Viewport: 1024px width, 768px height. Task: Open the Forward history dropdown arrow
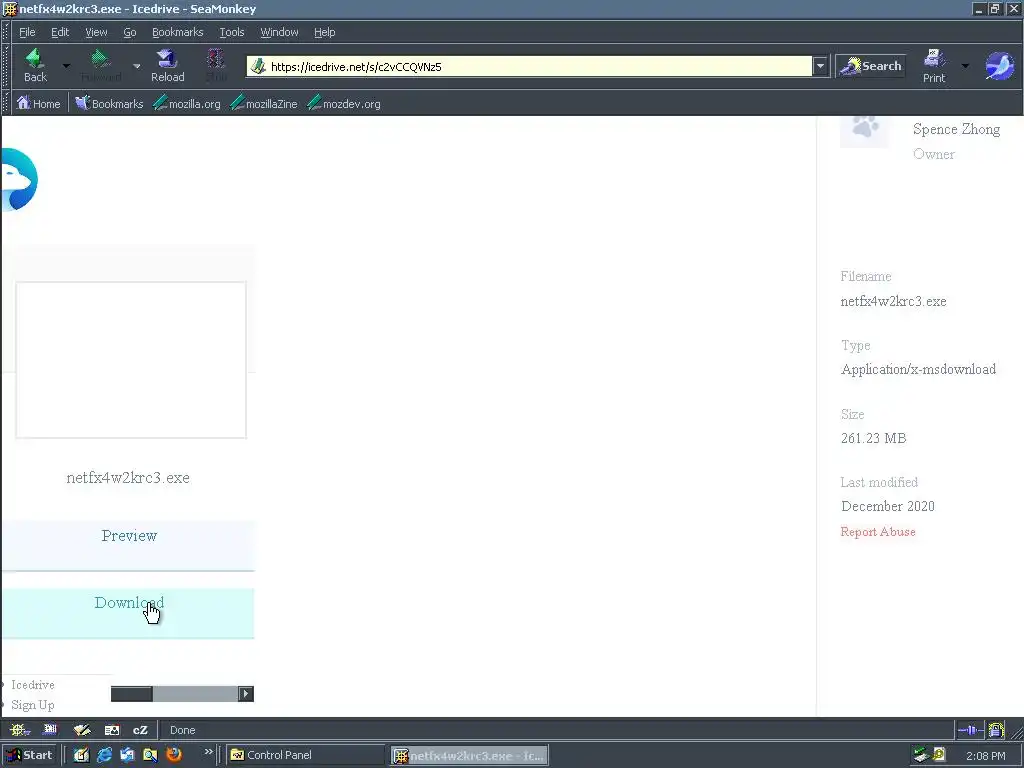(136, 65)
